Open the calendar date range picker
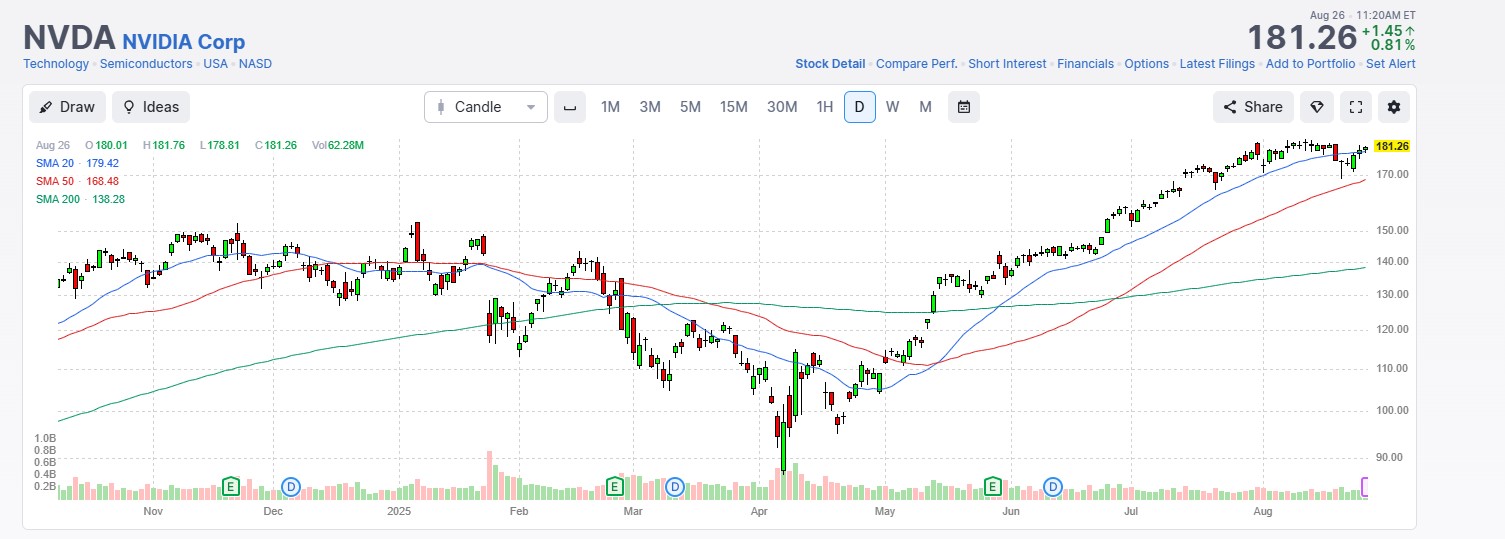 964,107
